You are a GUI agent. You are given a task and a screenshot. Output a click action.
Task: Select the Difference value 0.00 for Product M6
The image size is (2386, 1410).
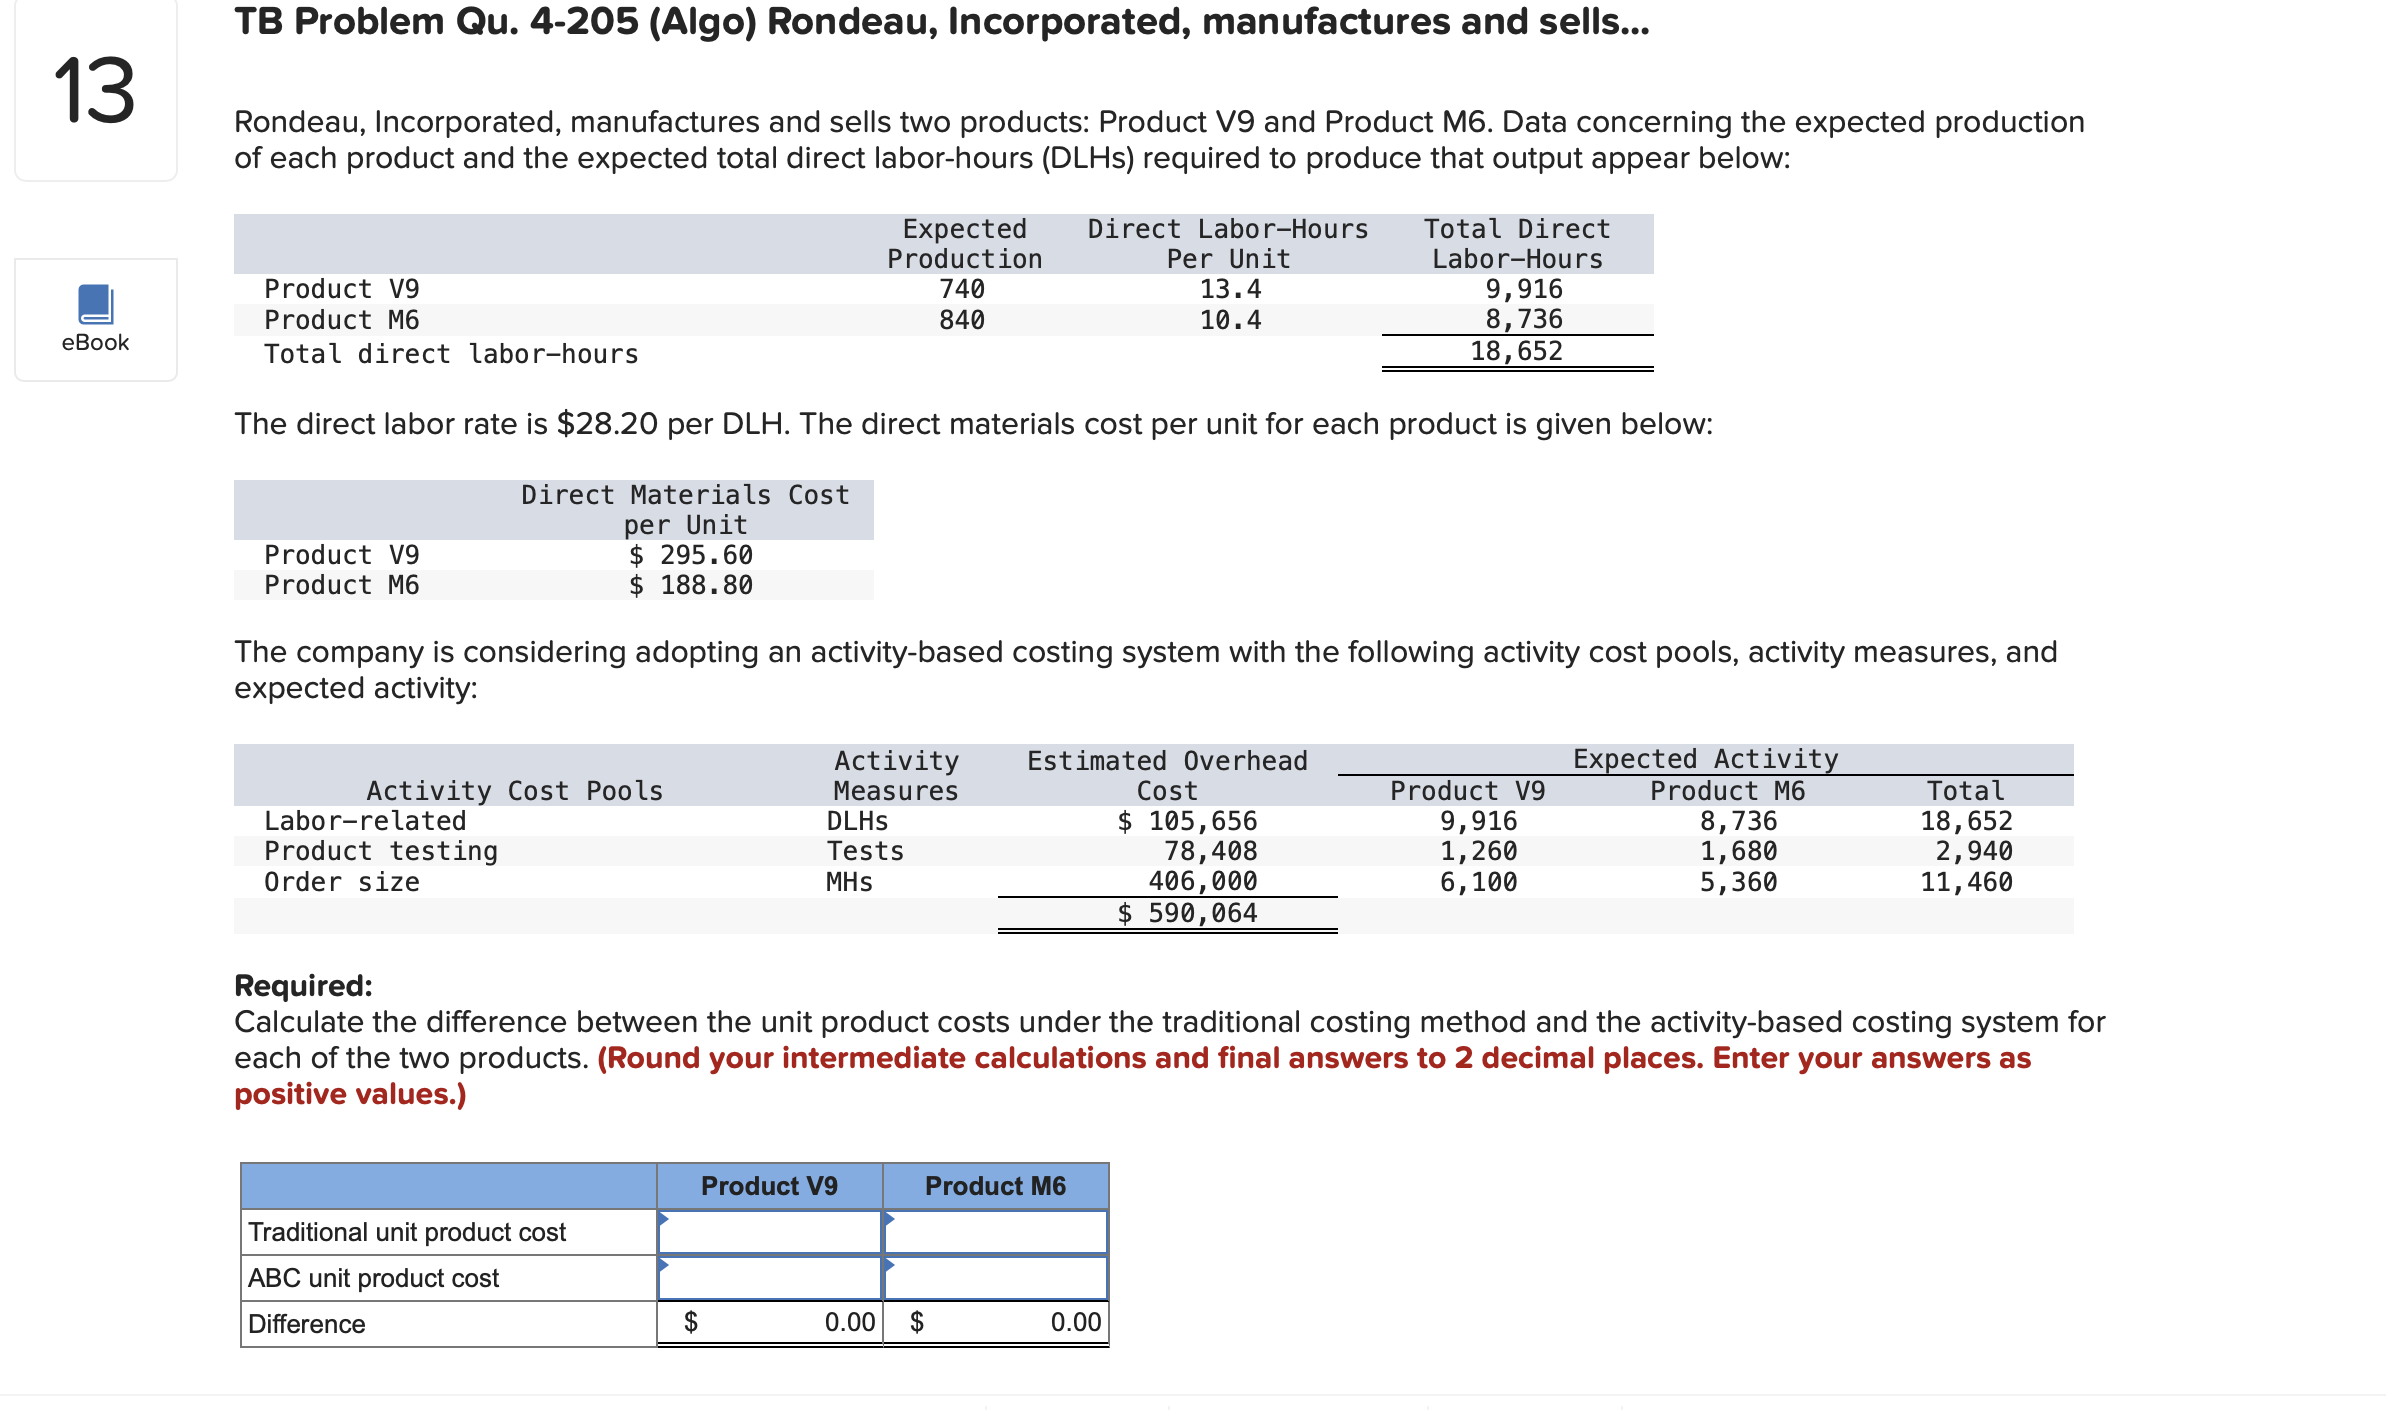pyautogui.click(x=1073, y=1322)
